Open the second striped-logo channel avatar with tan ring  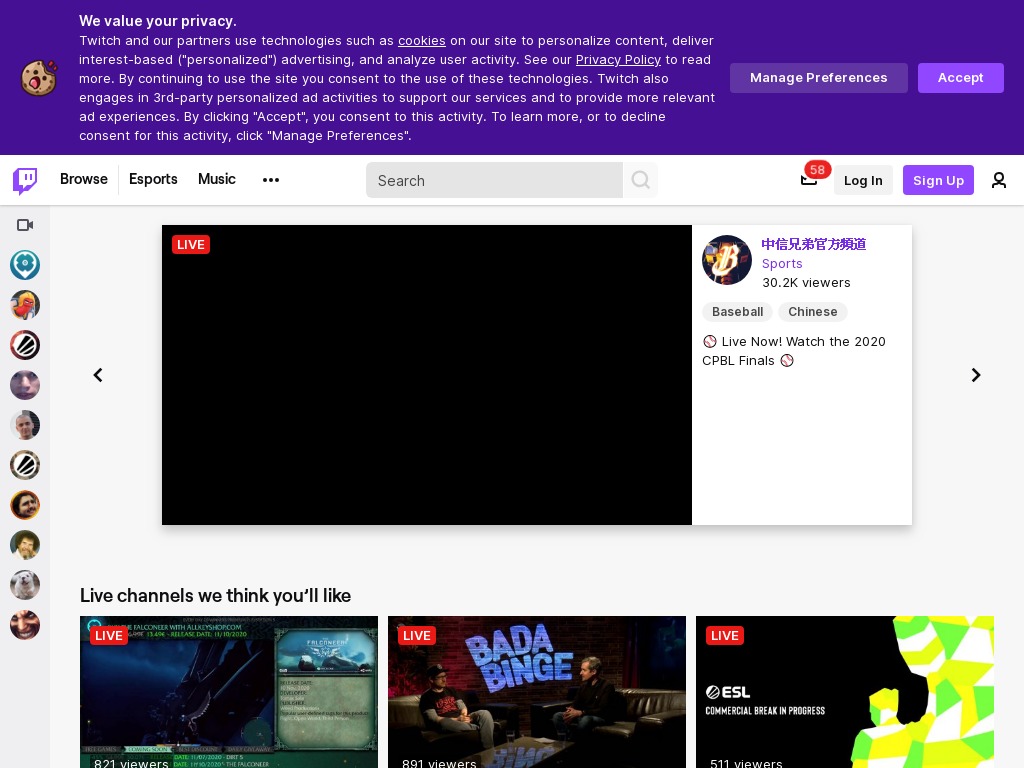[25, 465]
